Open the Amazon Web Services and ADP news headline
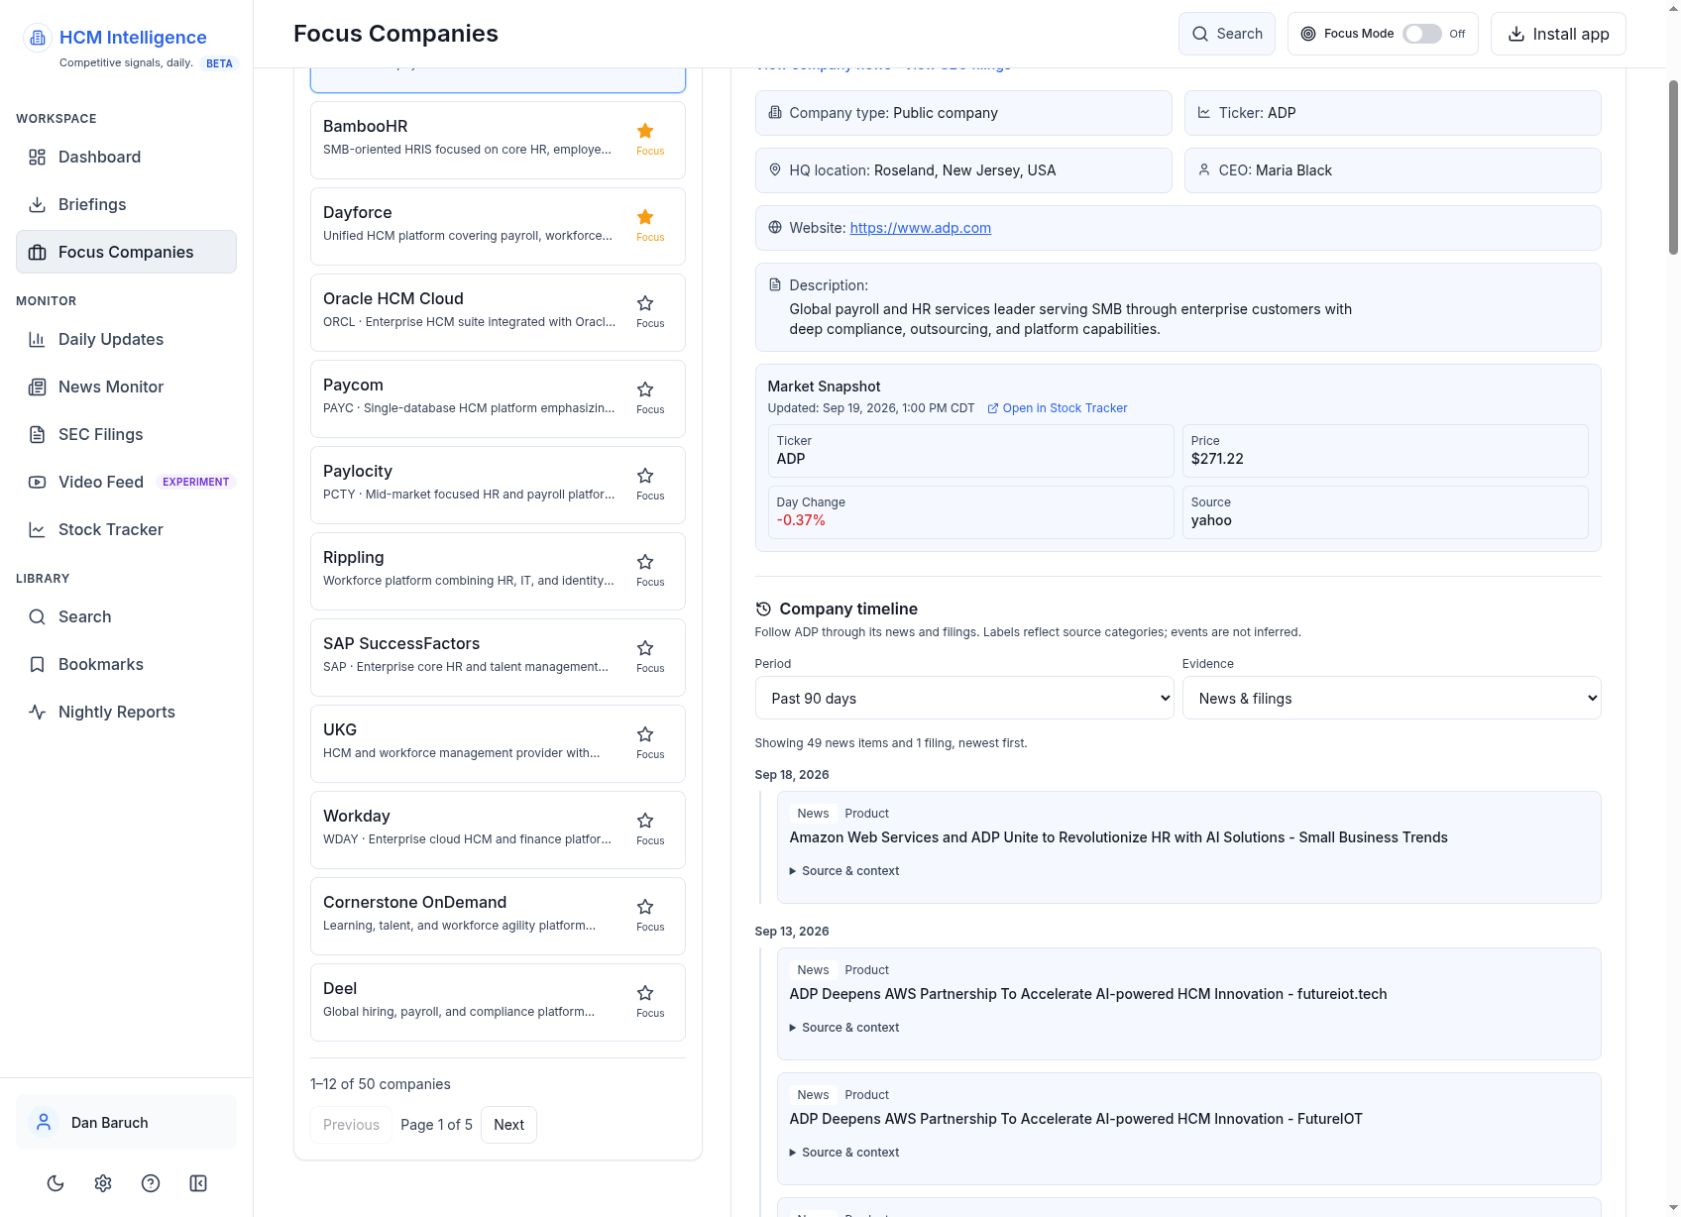 coord(1118,838)
